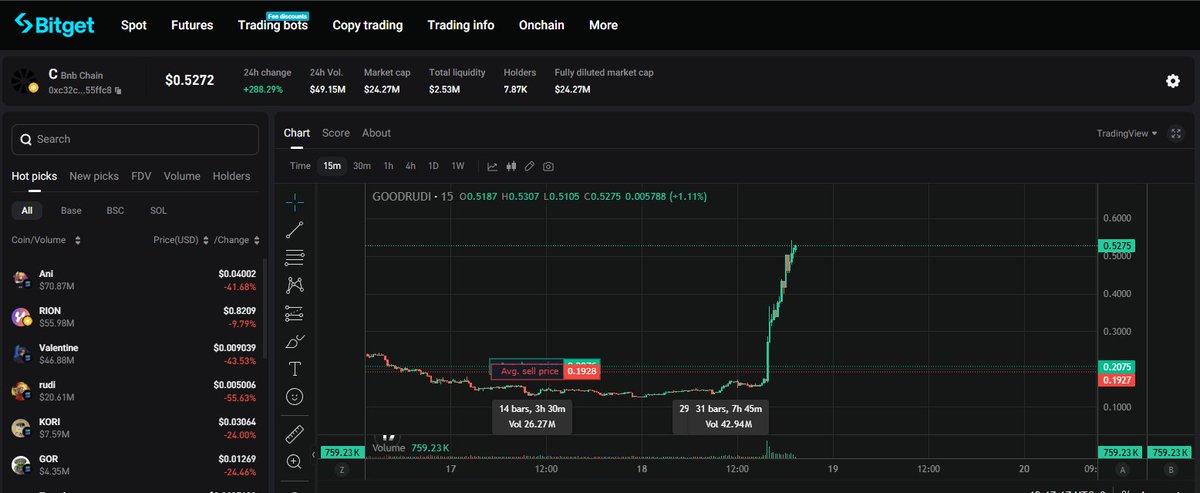Image resolution: width=1200 pixels, height=493 pixels.
Task: Select the 15m timeframe
Action: coord(332,166)
